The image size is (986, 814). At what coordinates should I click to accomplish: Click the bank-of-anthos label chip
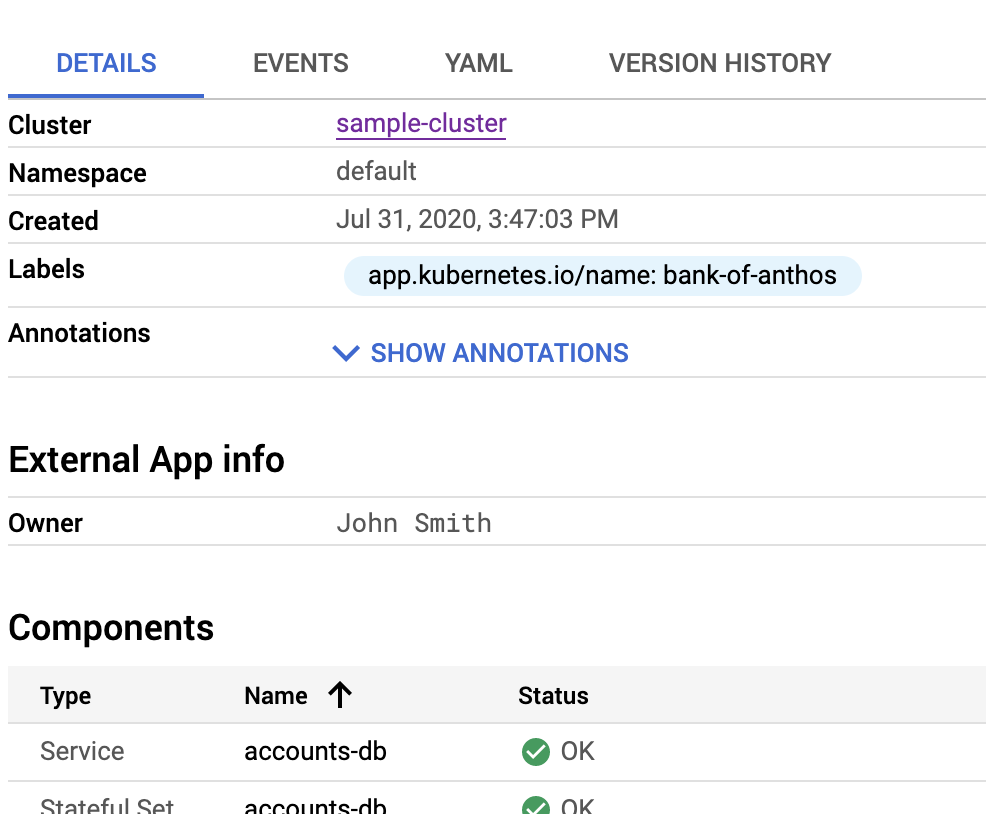click(x=602, y=275)
